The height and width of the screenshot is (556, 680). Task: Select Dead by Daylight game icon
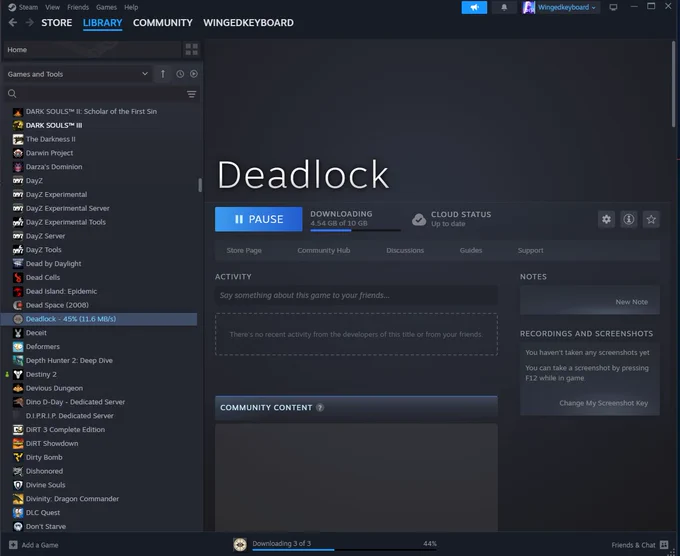pos(18,264)
